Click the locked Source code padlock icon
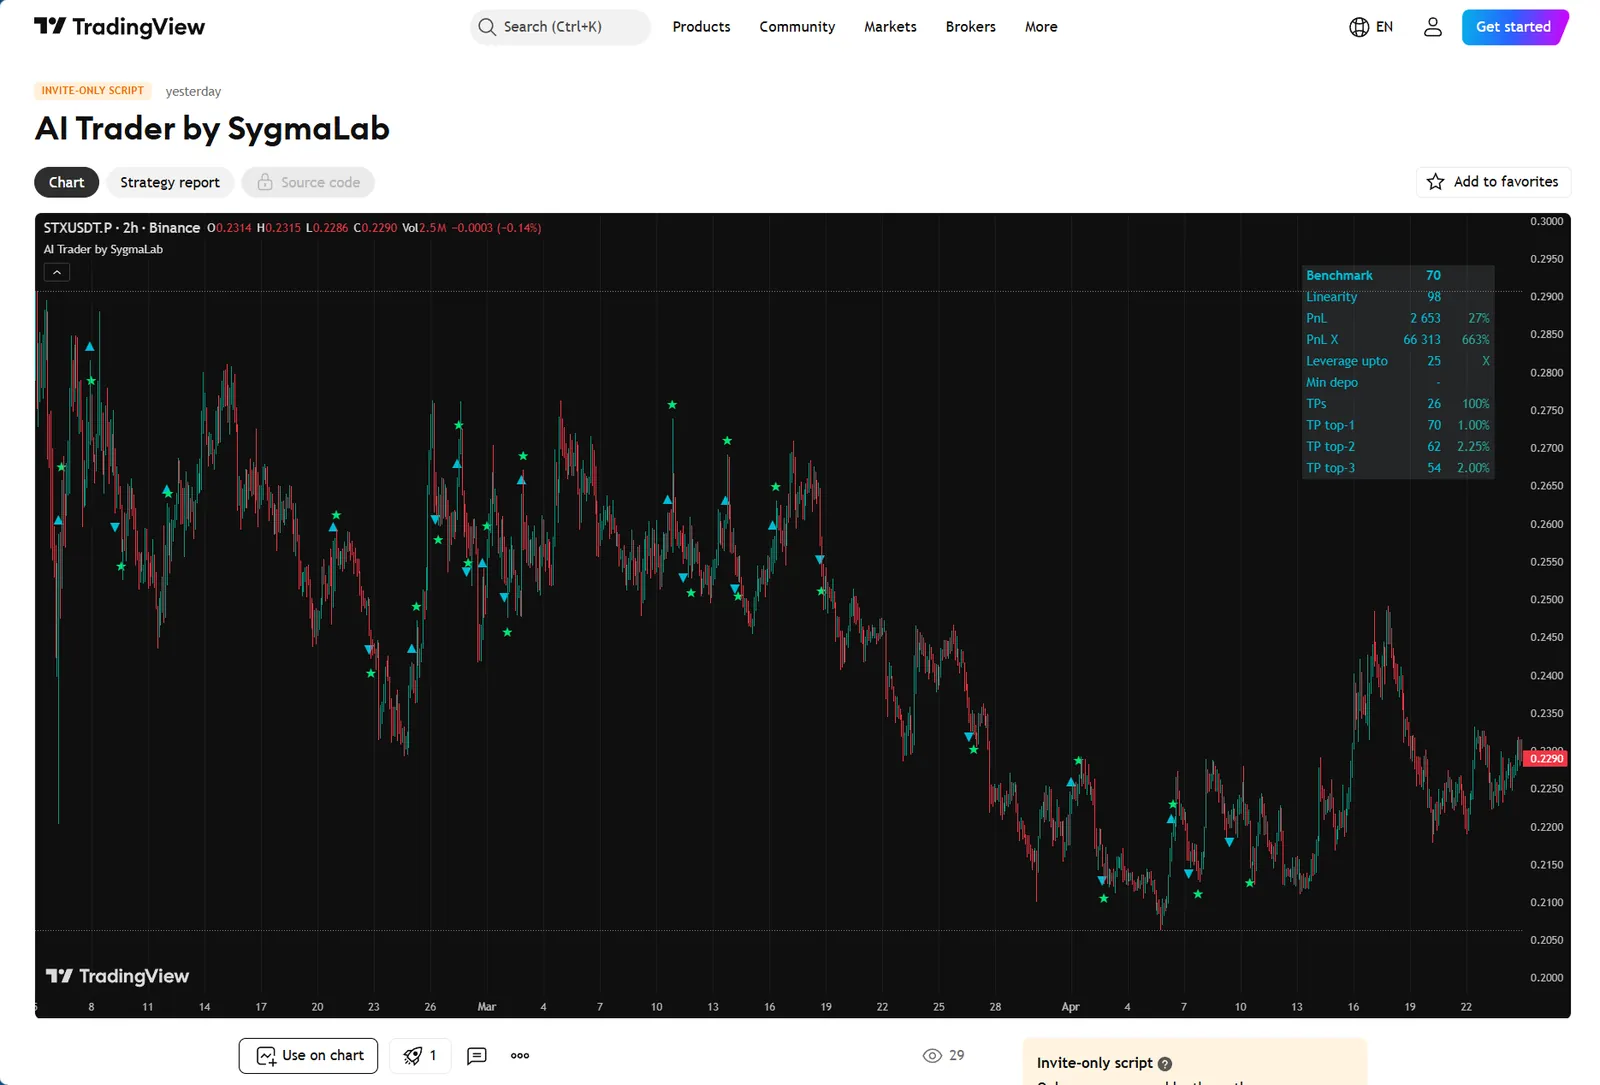1600x1085 pixels. [x=265, y=182]
